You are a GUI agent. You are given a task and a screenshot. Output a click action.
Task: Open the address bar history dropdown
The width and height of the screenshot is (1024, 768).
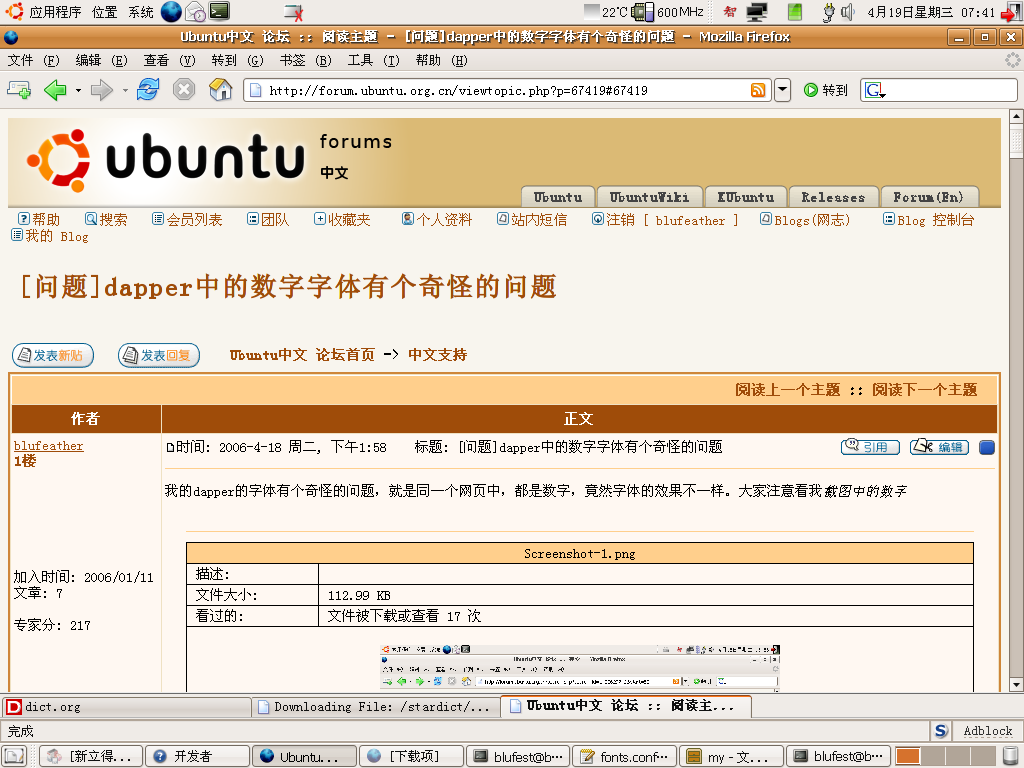pos(782,90)
